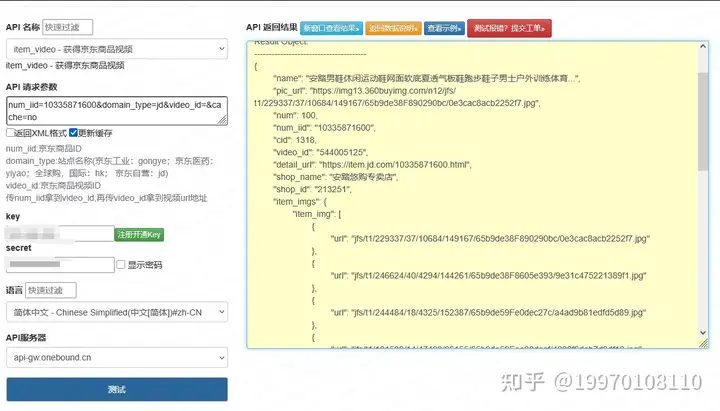Click the 查看示例 button

[444, 28]
